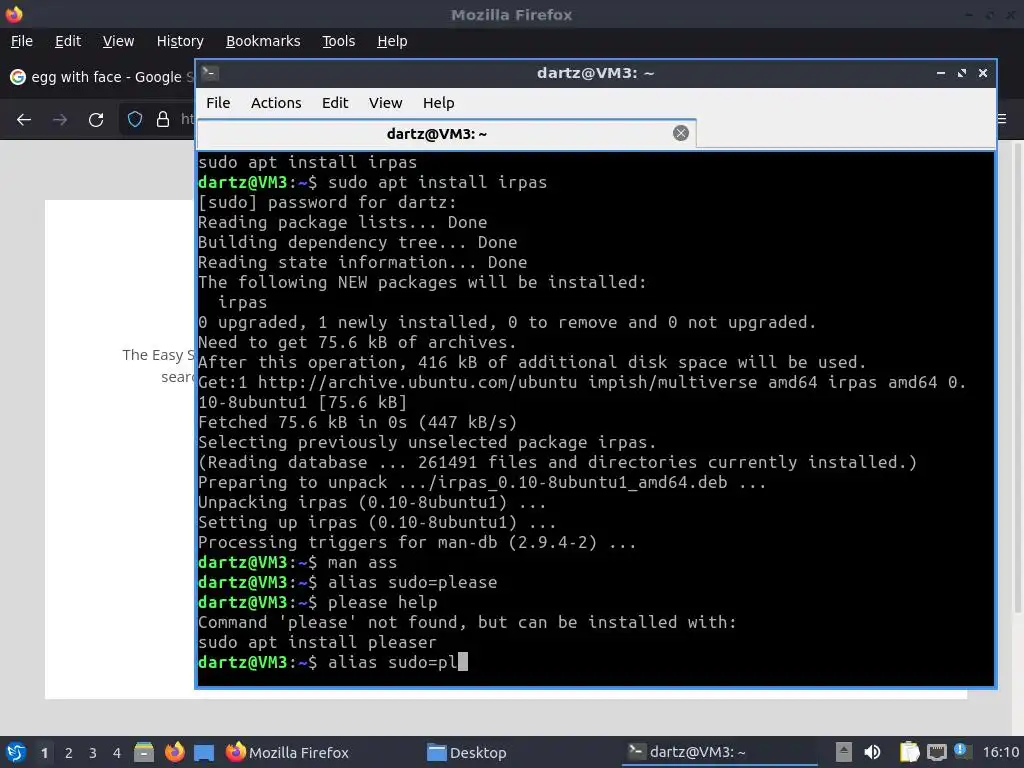Open the terminal Edit menu
Screen dimensions: 1024x768
[x=335, y=103]
